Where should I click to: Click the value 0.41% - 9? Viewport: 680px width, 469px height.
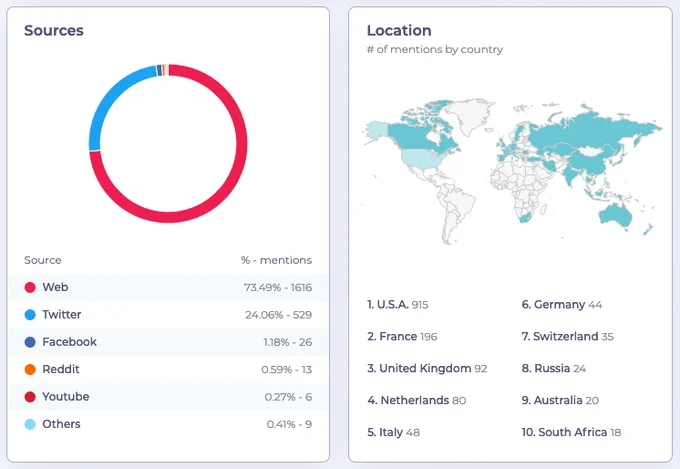289,424
